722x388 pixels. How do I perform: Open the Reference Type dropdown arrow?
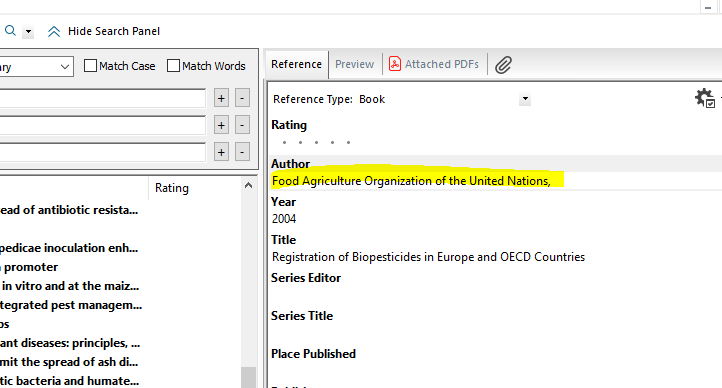(525, 99)
